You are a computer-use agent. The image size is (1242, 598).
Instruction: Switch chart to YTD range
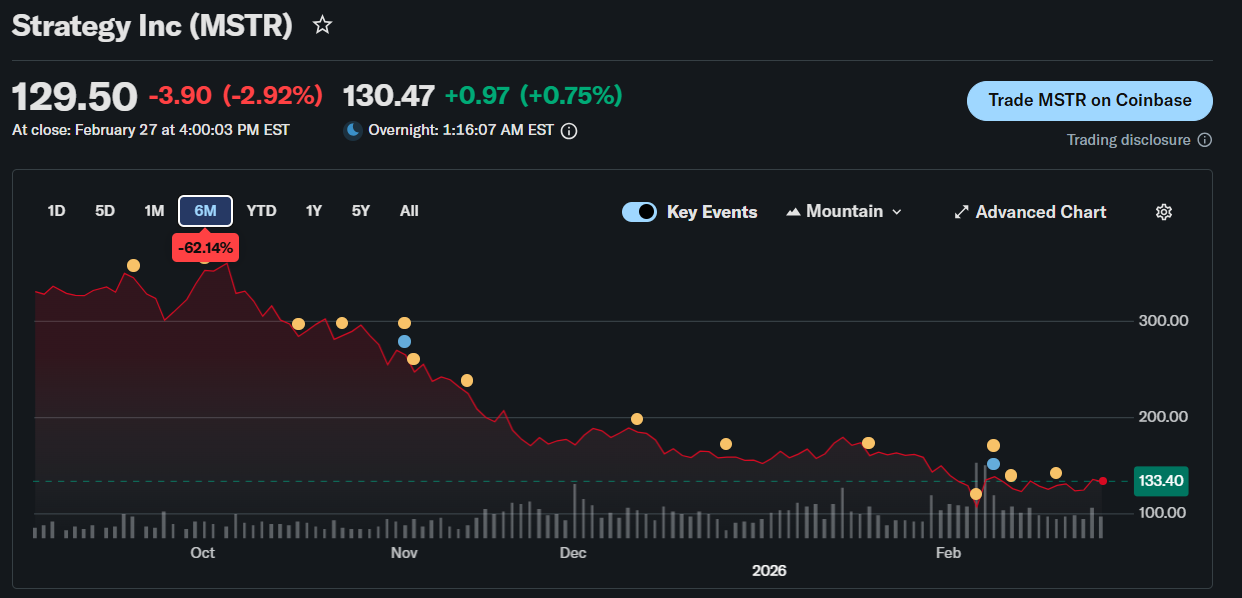(261, 211)
